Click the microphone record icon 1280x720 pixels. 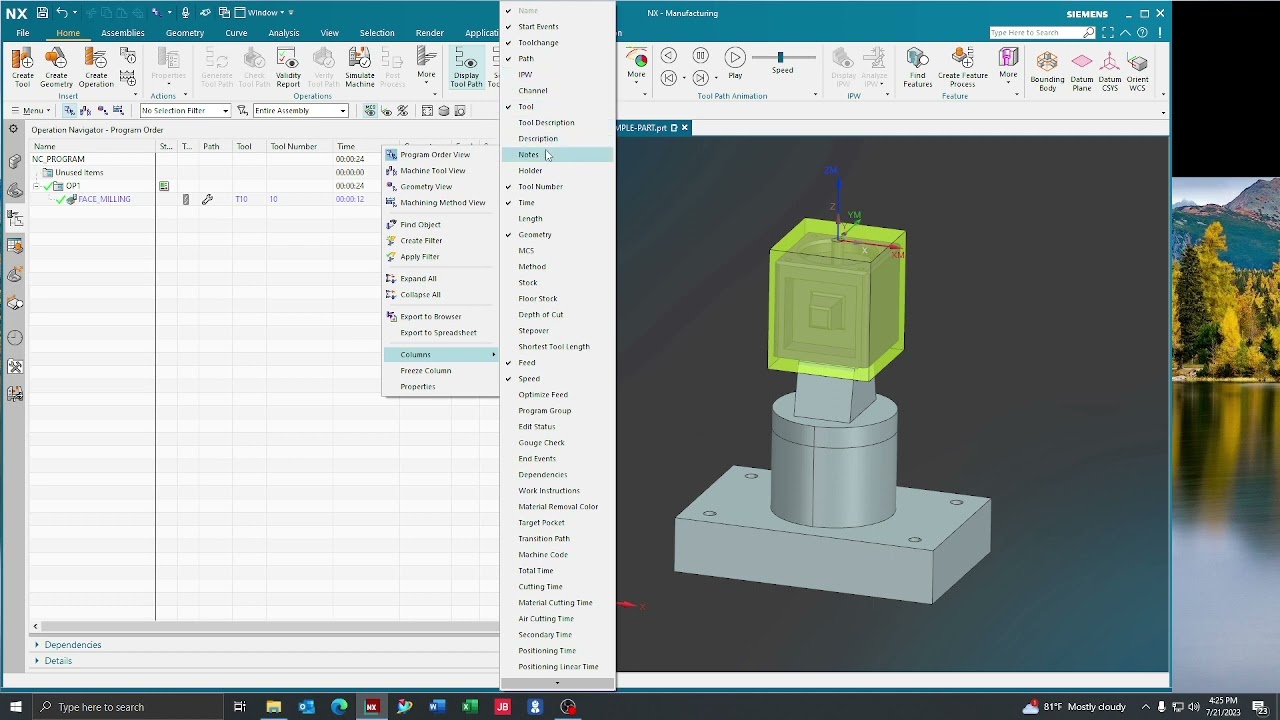[x=185, y=13]
